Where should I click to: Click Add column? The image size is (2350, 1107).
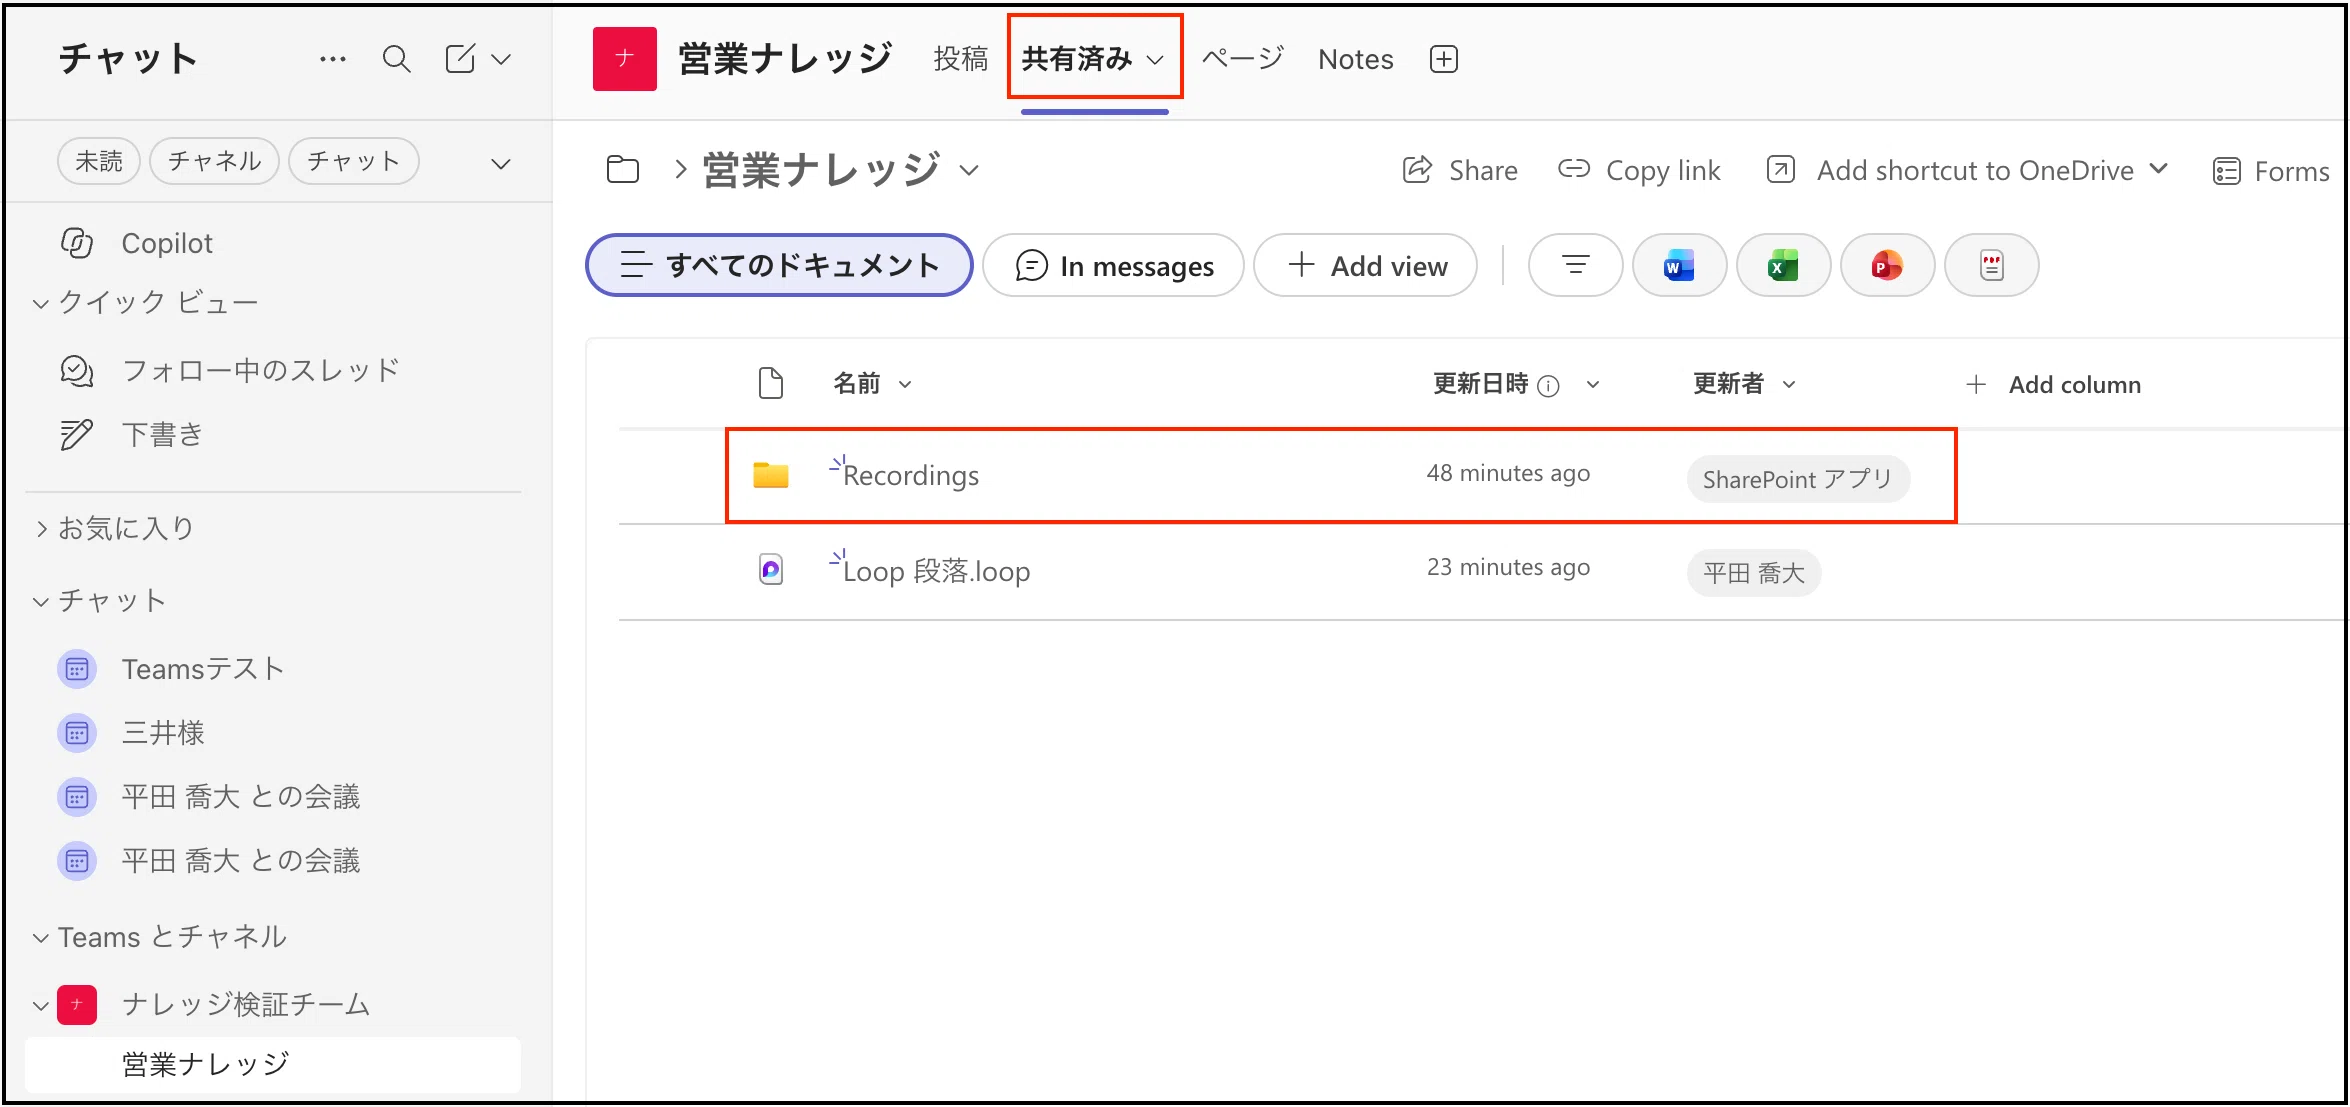[x=2053, y=384]
